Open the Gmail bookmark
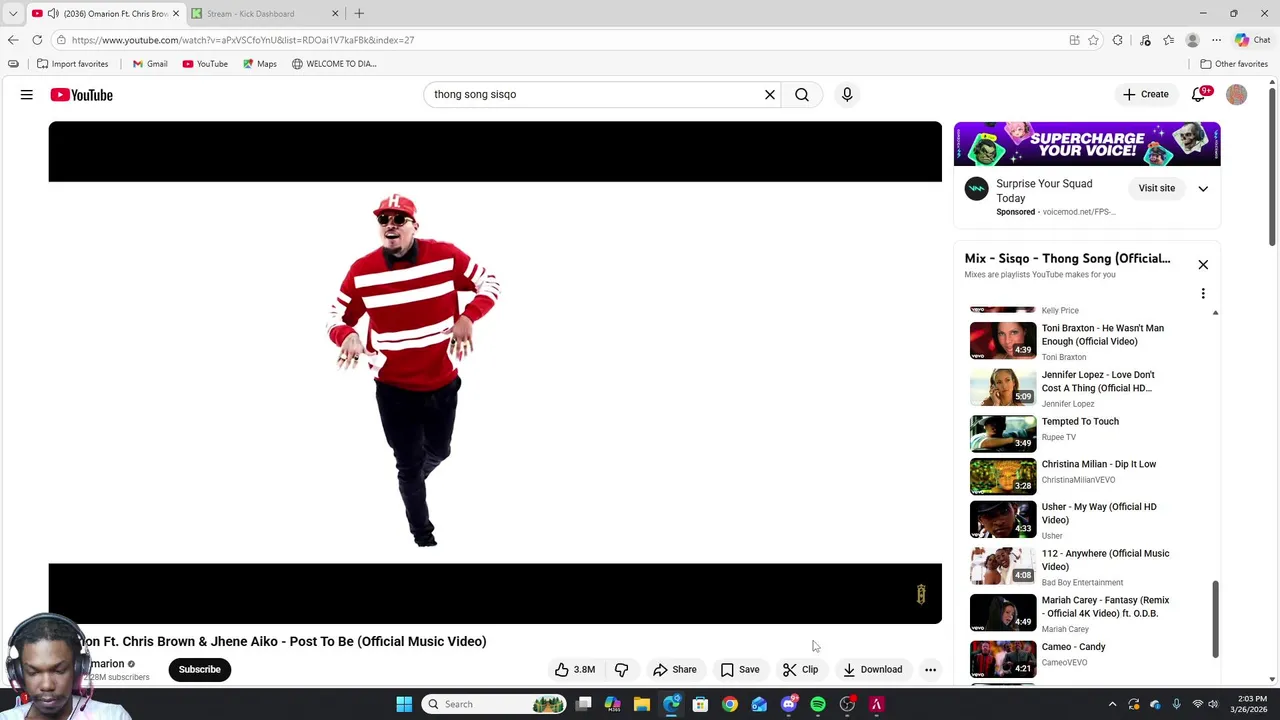The width and height of the screenshot is (1280, 720). pyautogui.click(x=150, y=64)
